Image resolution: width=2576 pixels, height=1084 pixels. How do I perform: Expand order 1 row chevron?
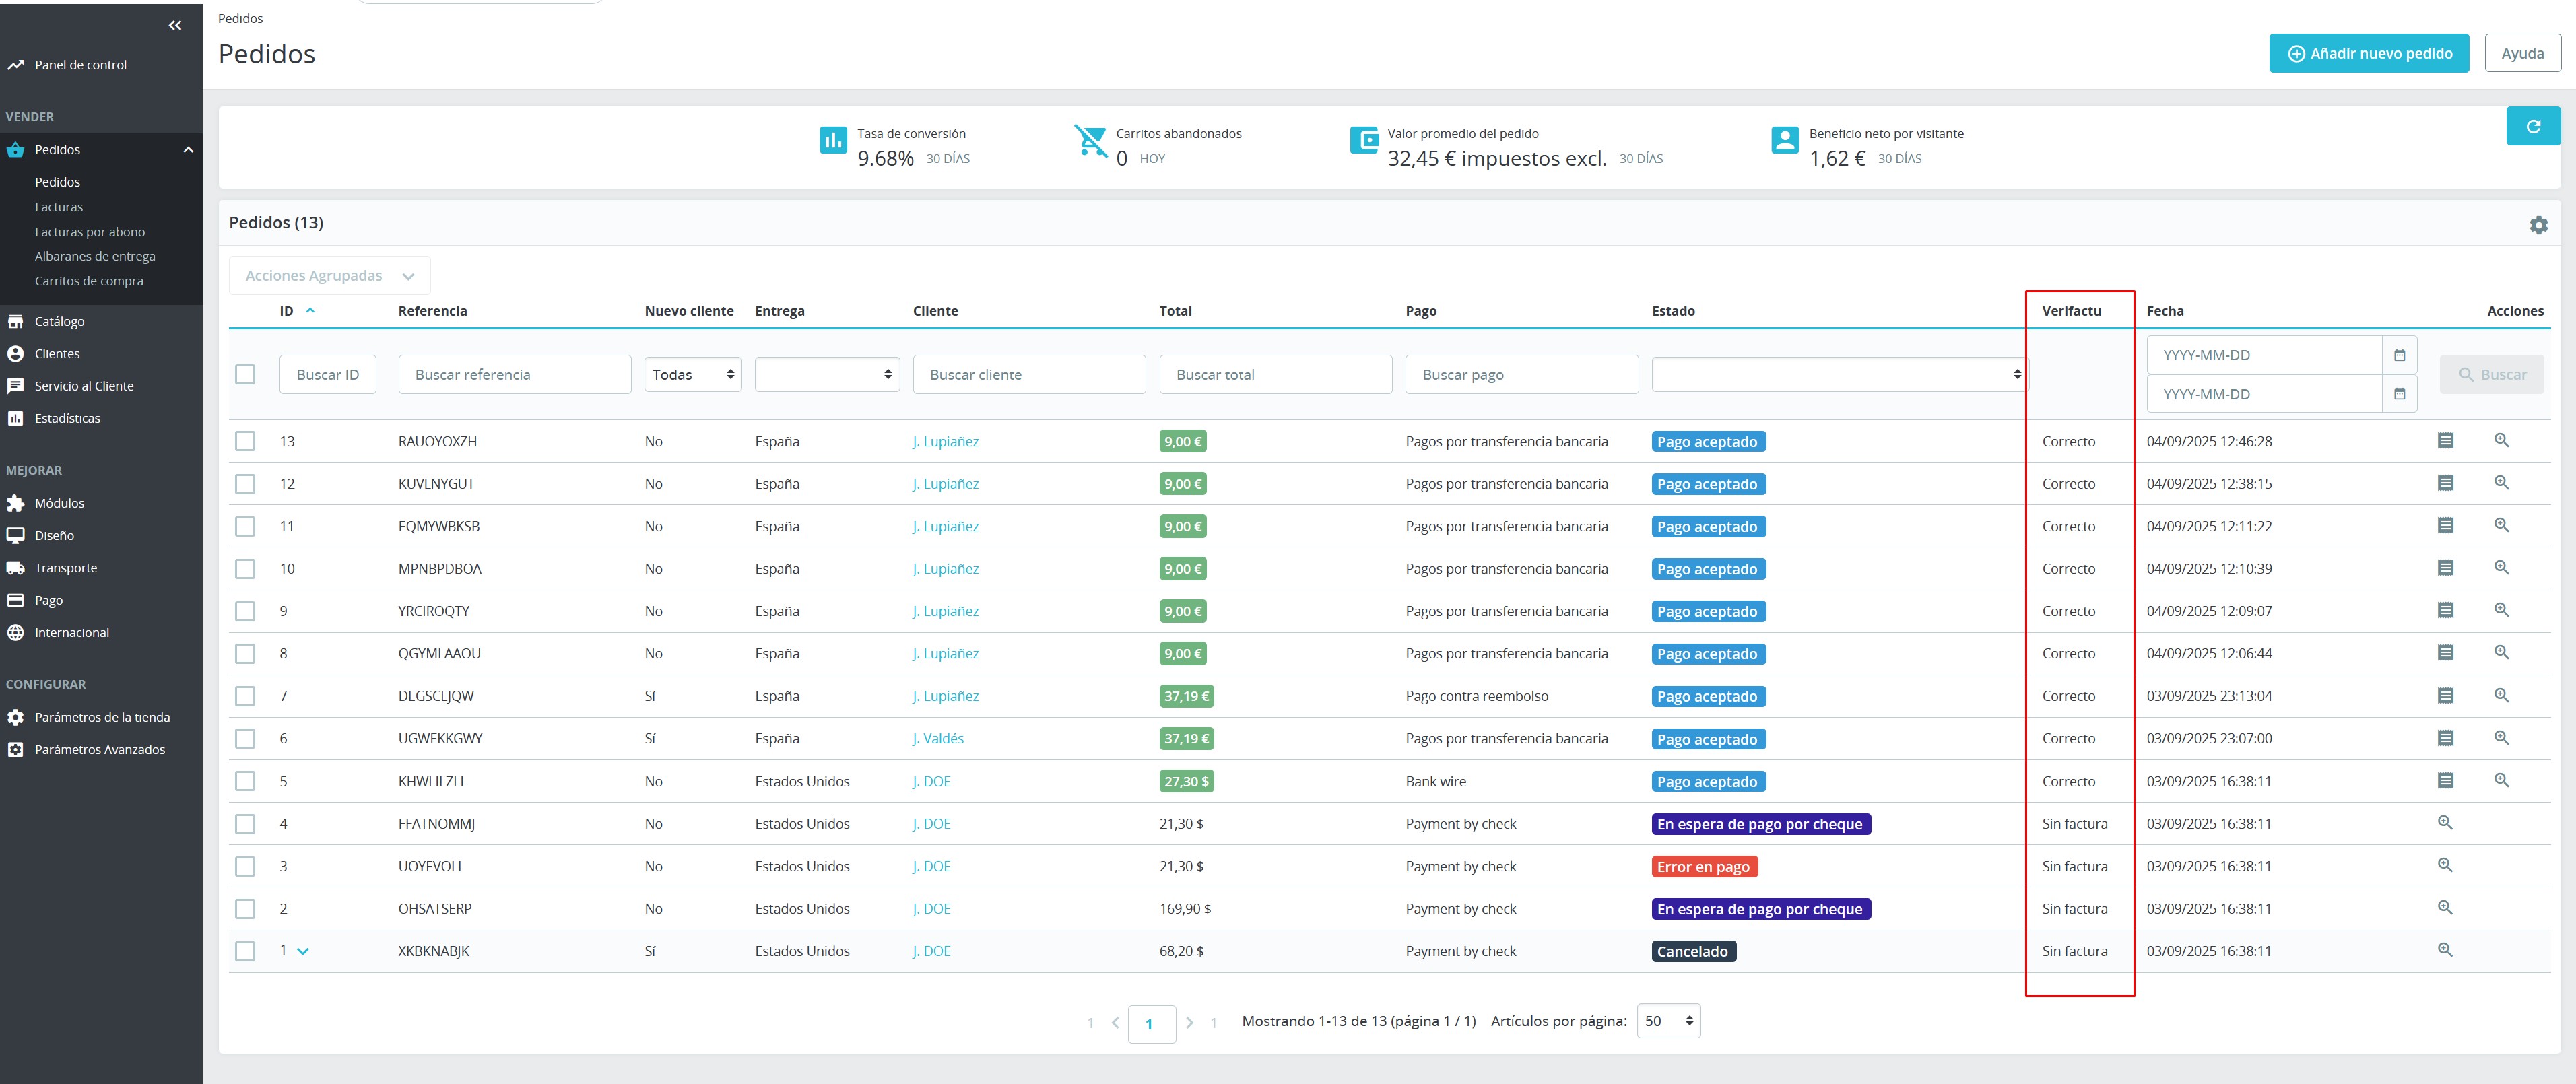coord(303,951)
